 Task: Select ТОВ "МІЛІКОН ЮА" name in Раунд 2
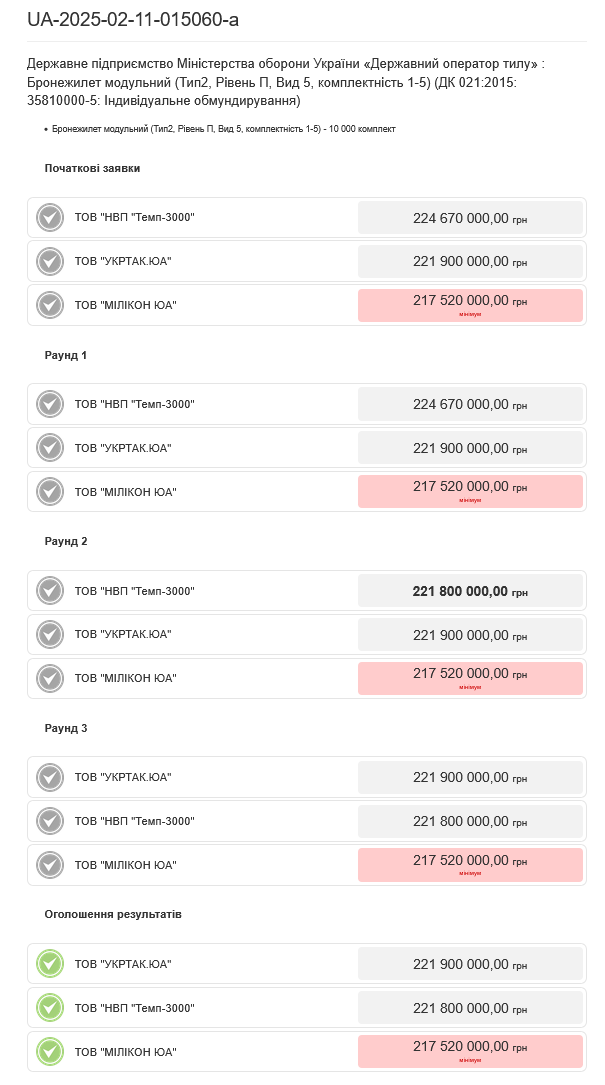point(125,678)
